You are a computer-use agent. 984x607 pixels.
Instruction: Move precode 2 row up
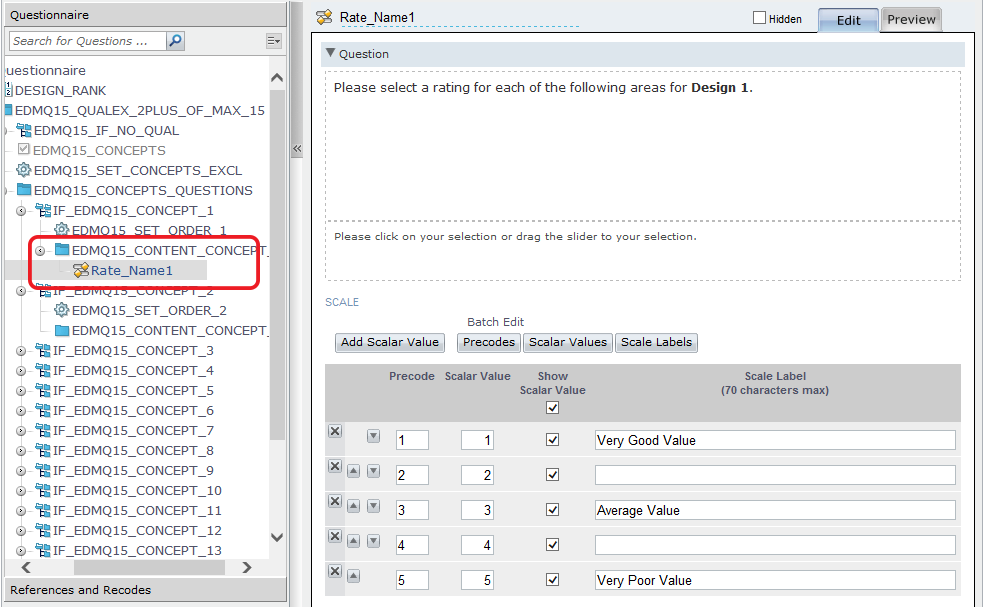354,471
